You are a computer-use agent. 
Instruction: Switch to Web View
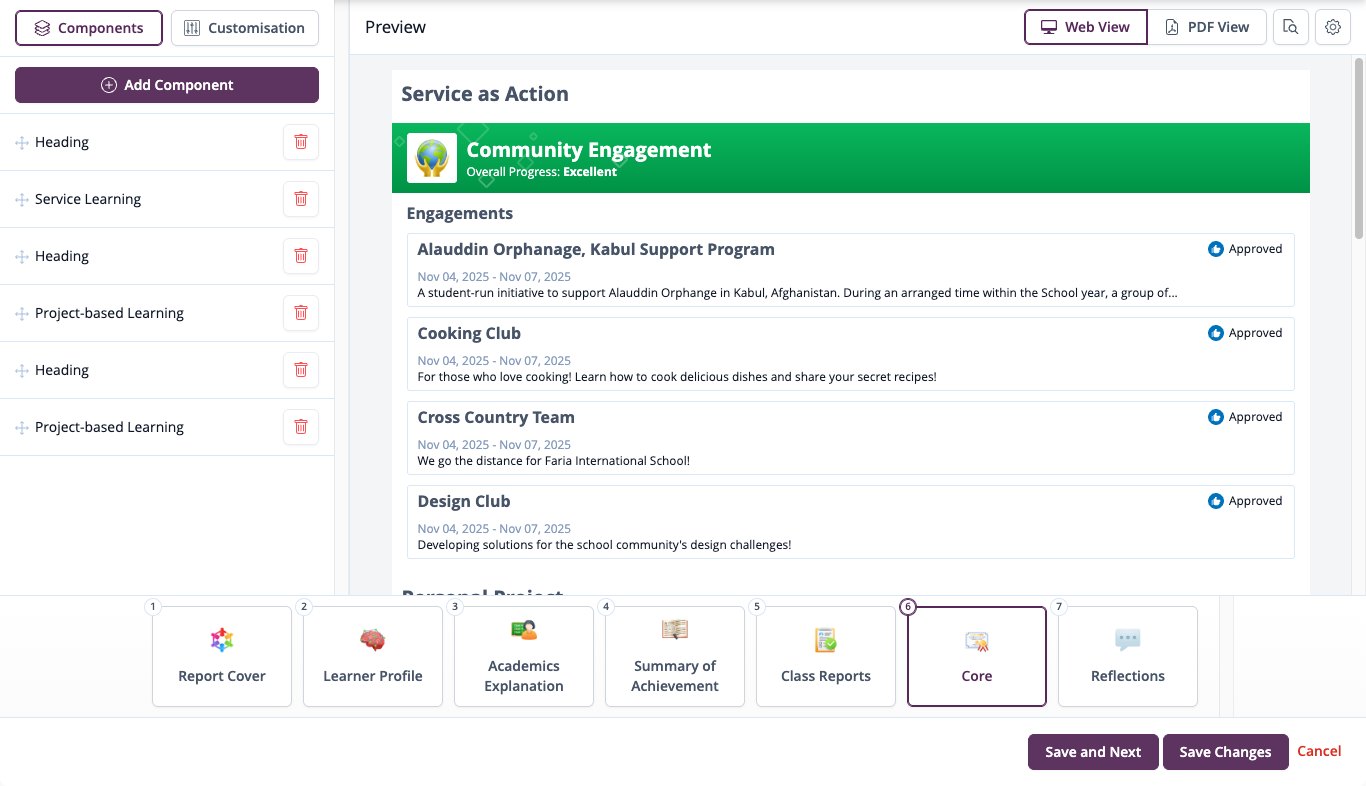tap(1085, 27)
